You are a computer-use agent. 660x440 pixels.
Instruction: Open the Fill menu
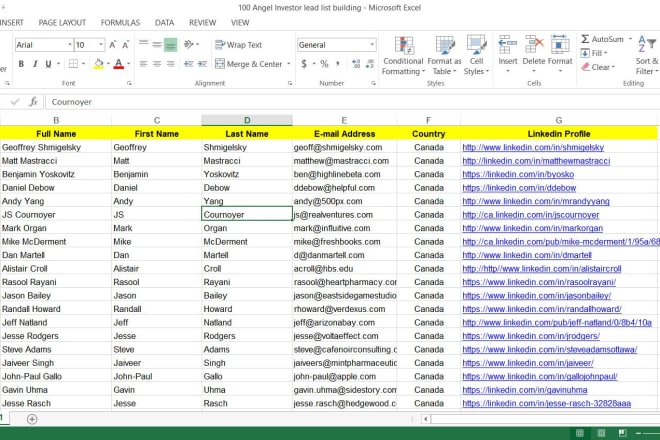click(594, 53)
